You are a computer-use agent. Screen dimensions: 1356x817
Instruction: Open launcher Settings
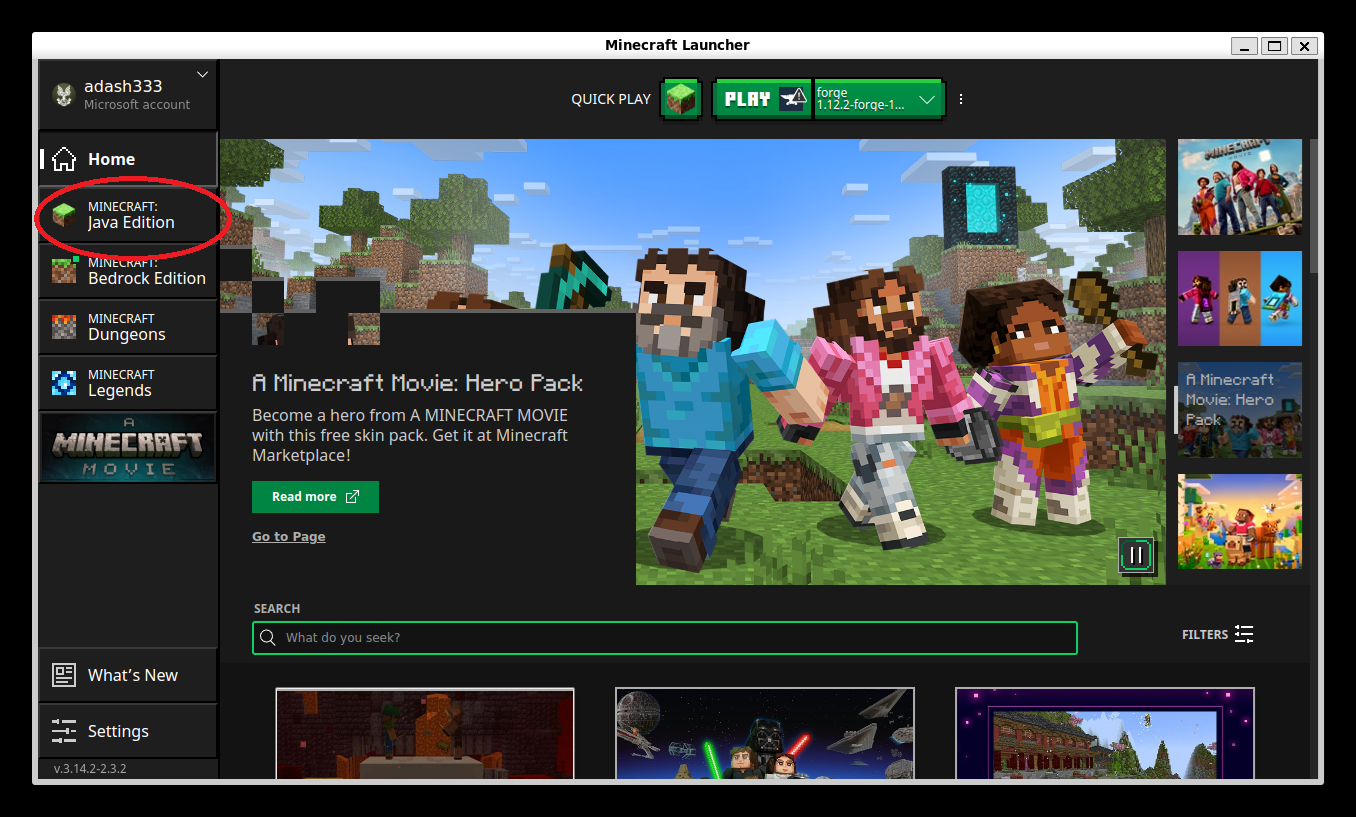128,731
